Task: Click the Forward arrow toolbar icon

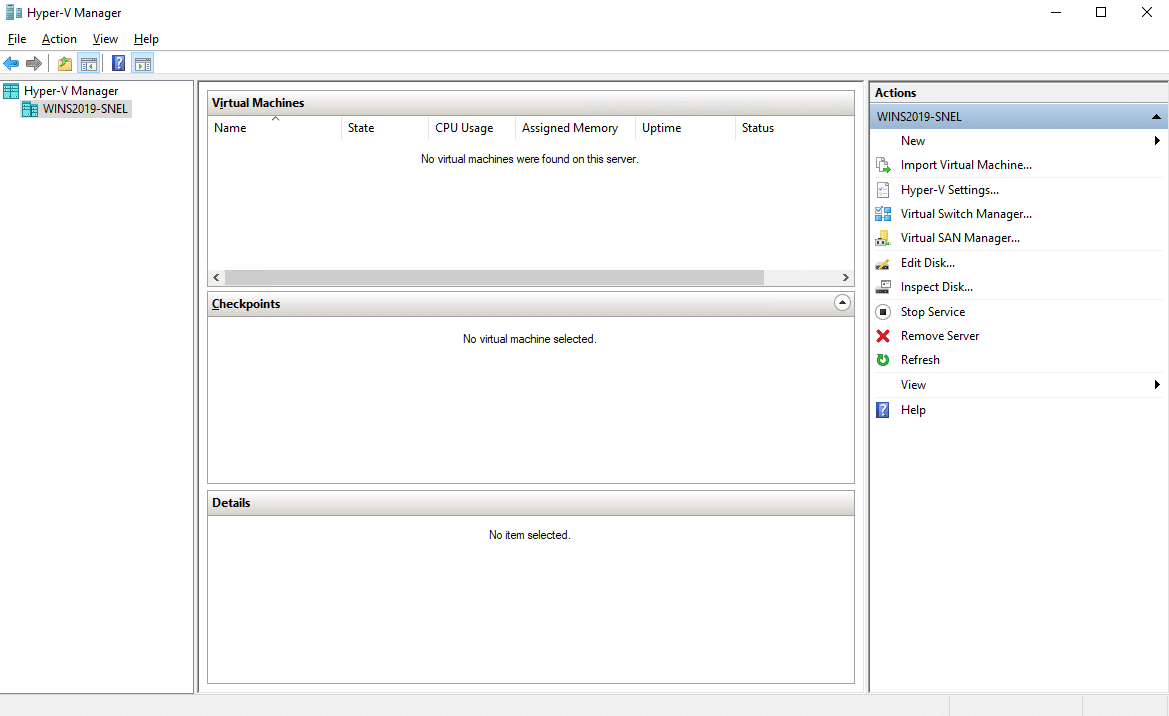Action: coord(34,63)
